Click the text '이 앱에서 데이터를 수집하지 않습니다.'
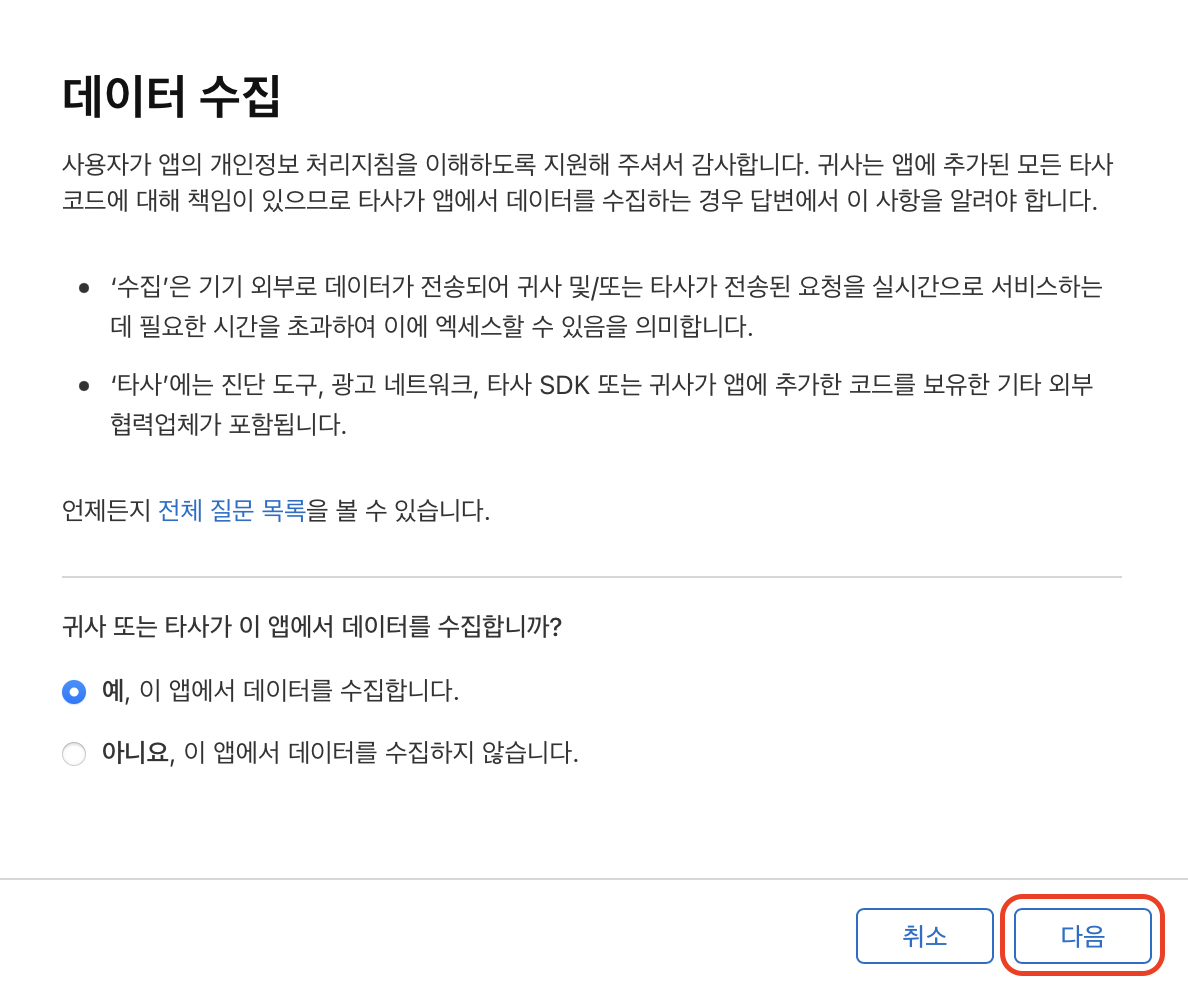Viewport: 1188px width, 988px height. [x=381, y=753]
